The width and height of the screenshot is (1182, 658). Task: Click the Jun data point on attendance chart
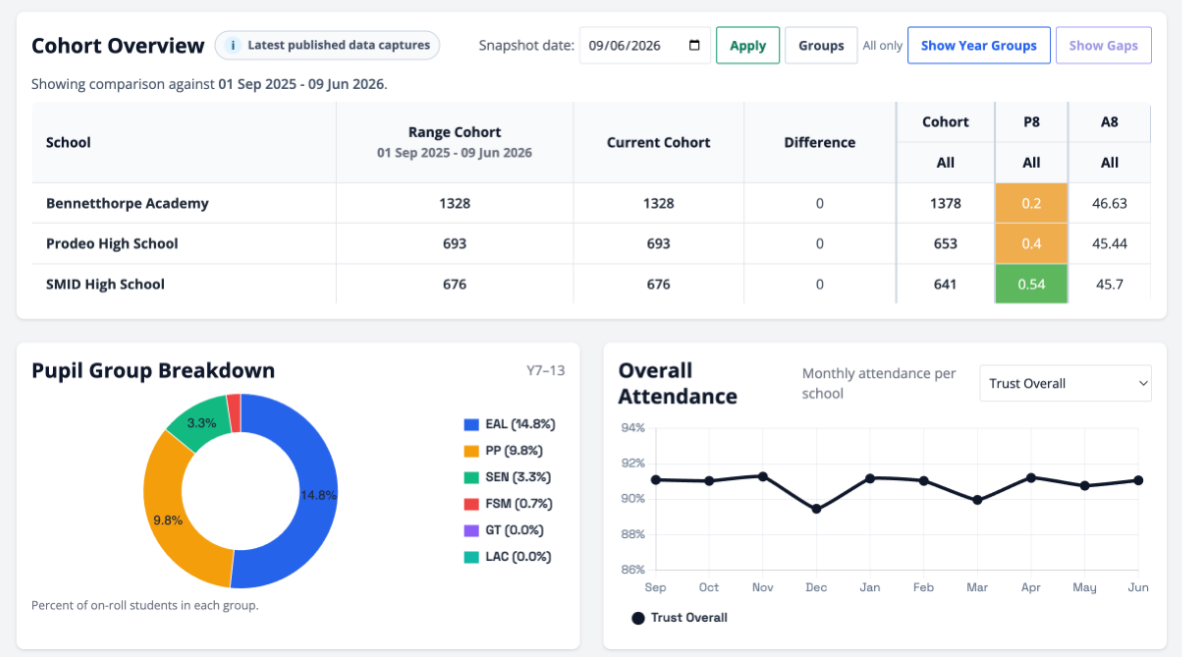[x=1138, y=480]
